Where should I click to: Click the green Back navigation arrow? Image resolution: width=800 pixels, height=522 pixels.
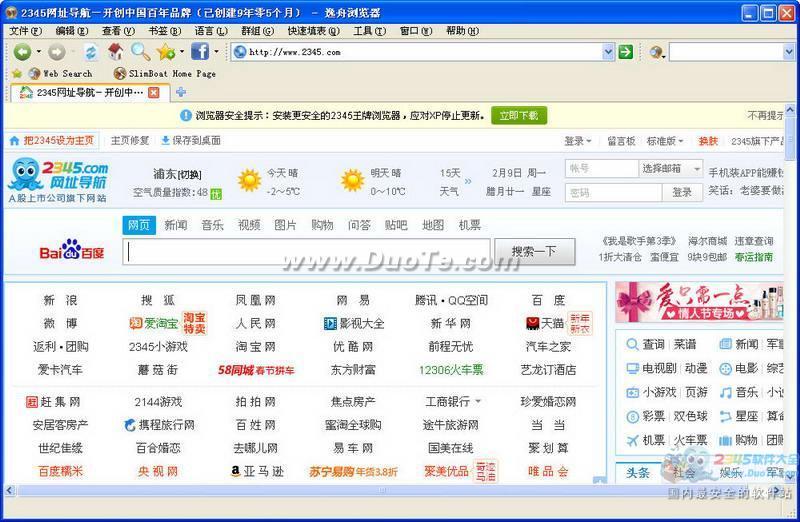(22, 52)
